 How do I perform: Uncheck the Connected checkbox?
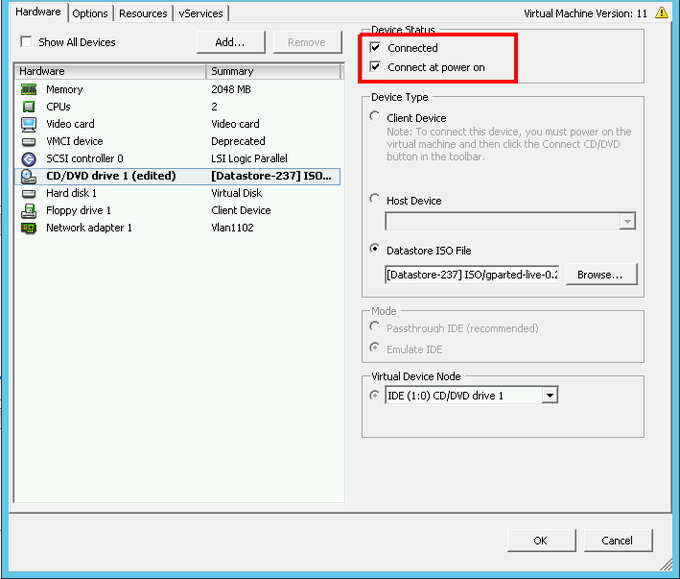375,47
